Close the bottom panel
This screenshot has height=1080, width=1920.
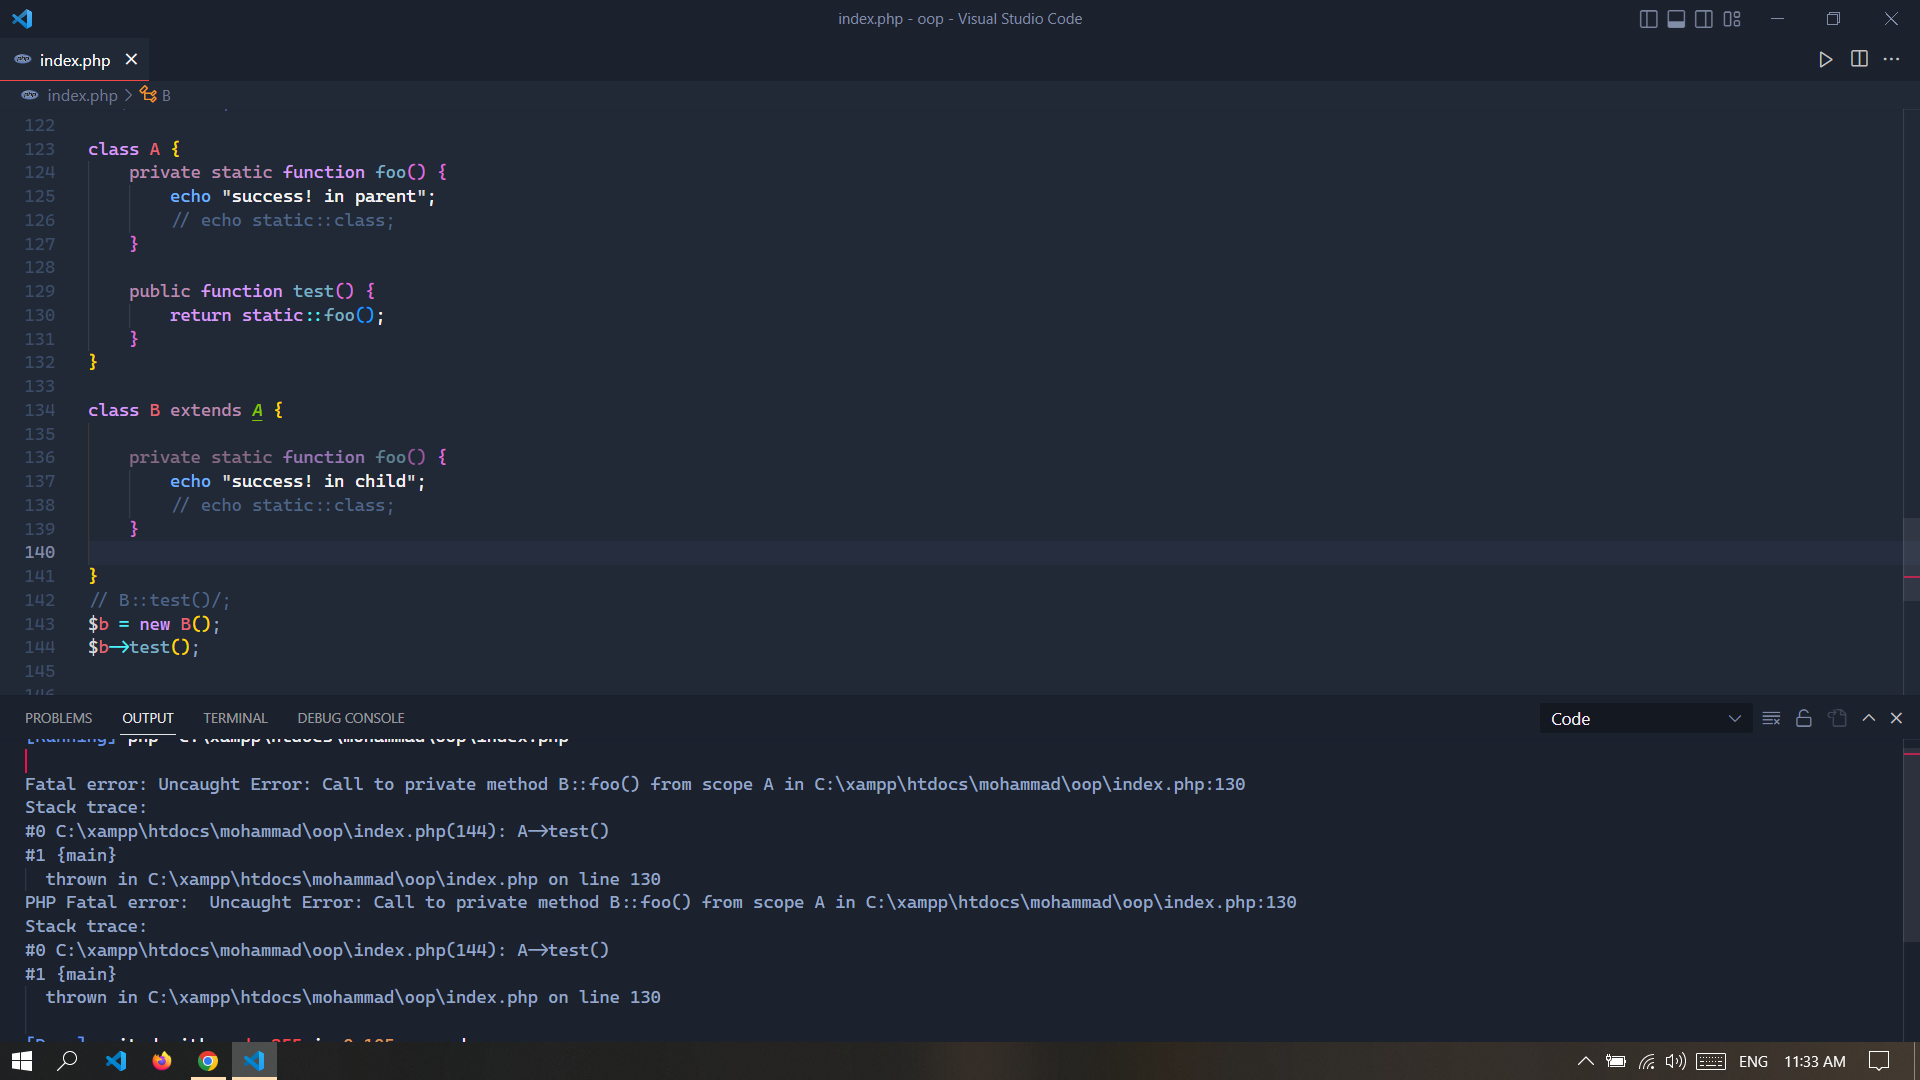[x=1896, y=718]
